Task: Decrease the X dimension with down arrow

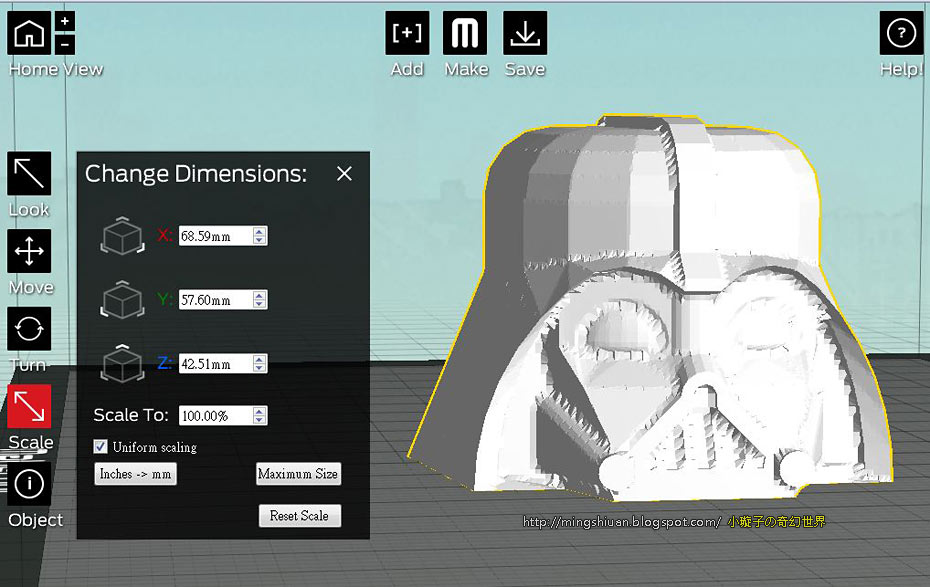Action: click(x=259, y=240)
